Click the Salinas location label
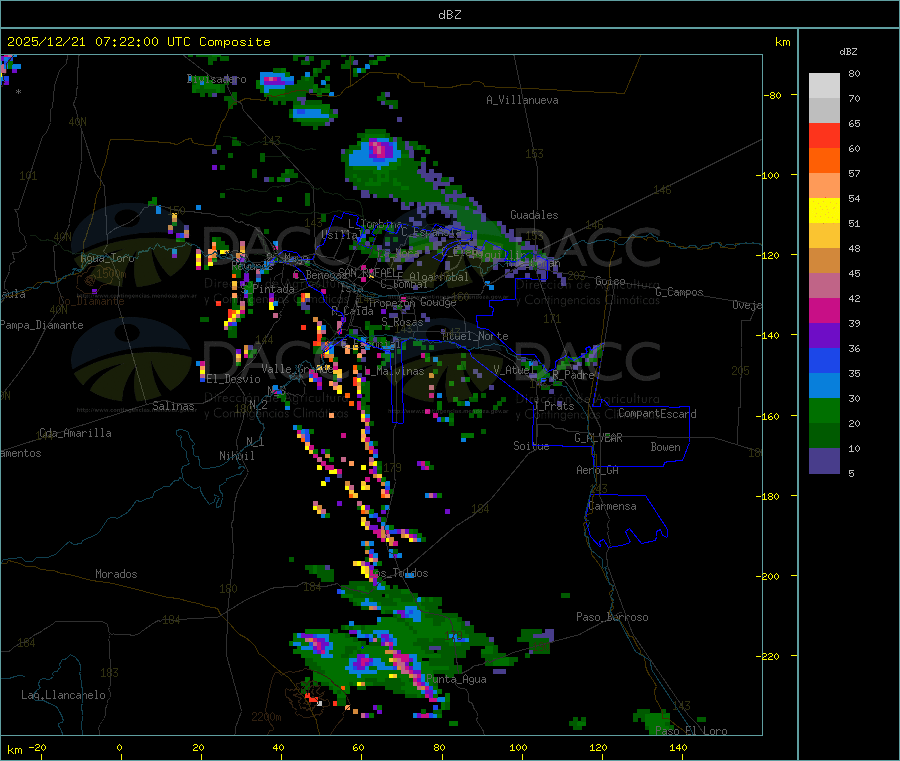Screen dimensions: 900x761 (x=173, y=406)
